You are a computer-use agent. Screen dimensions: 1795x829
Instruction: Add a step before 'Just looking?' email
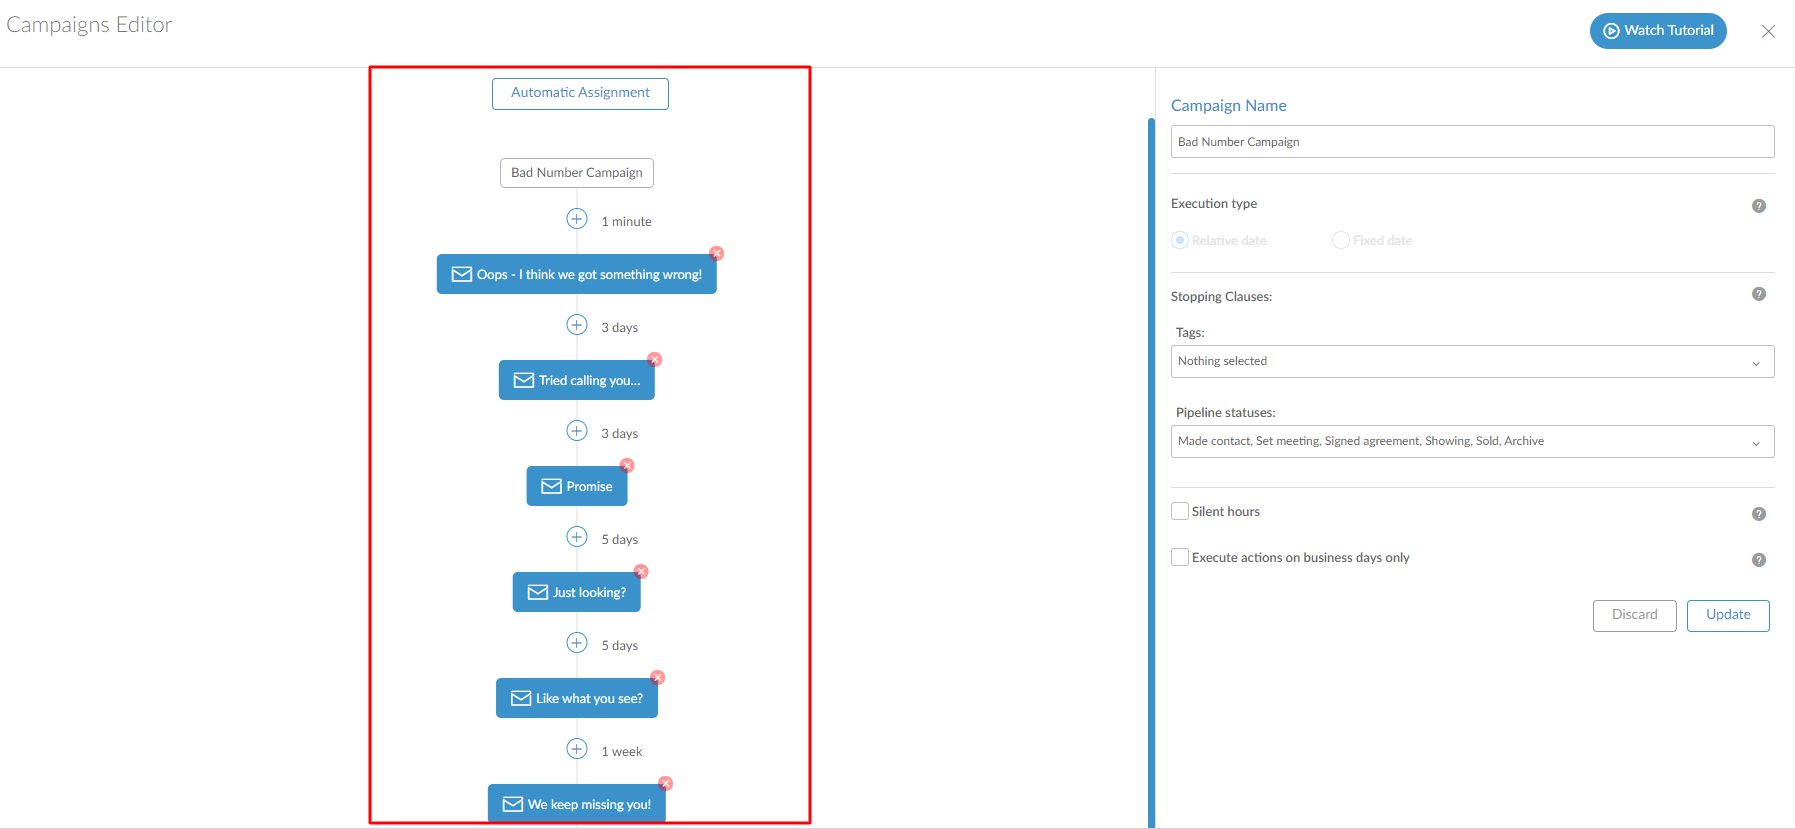click(x=577, y=537)
